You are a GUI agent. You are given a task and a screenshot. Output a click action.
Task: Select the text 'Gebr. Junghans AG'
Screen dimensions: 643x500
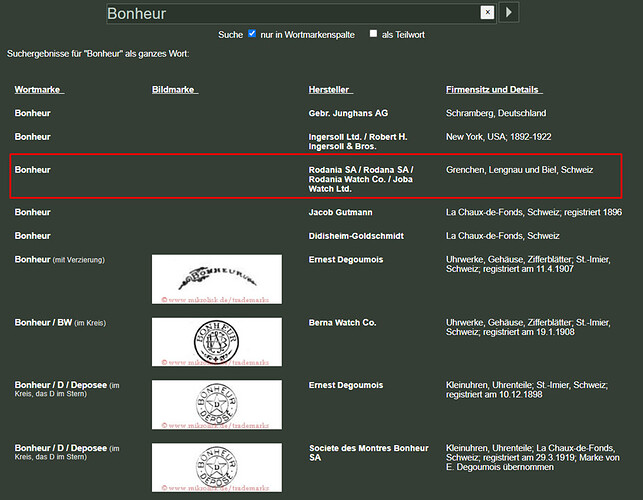[x=348, y=113]
